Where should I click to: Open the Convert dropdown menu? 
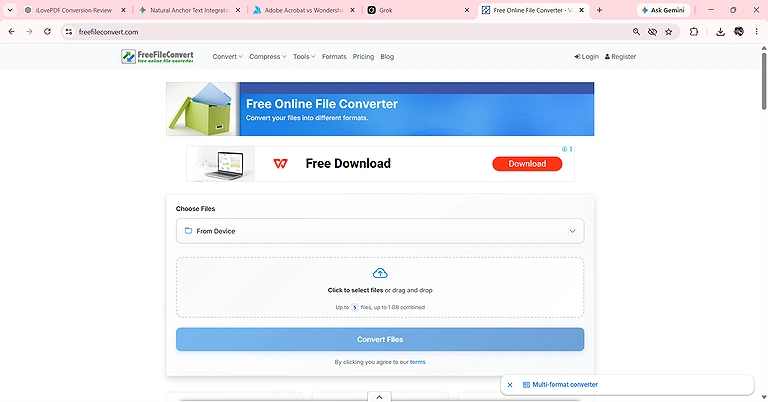click(x=227, y=57)
